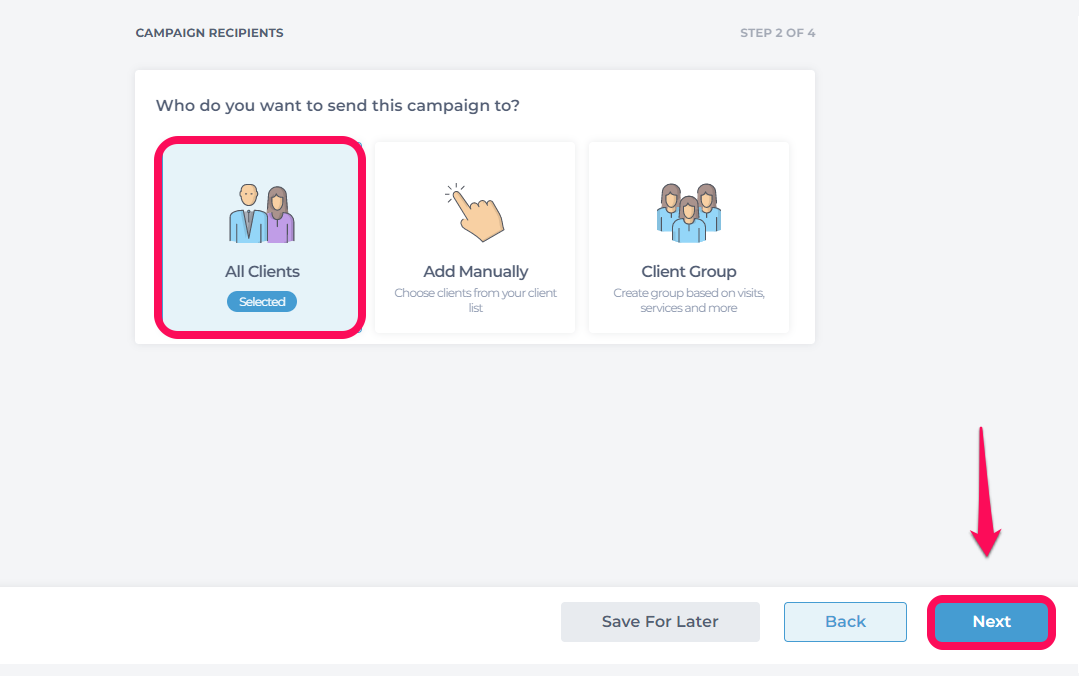Click 'Choose clients from your client list' description

[x=476, y=300]
